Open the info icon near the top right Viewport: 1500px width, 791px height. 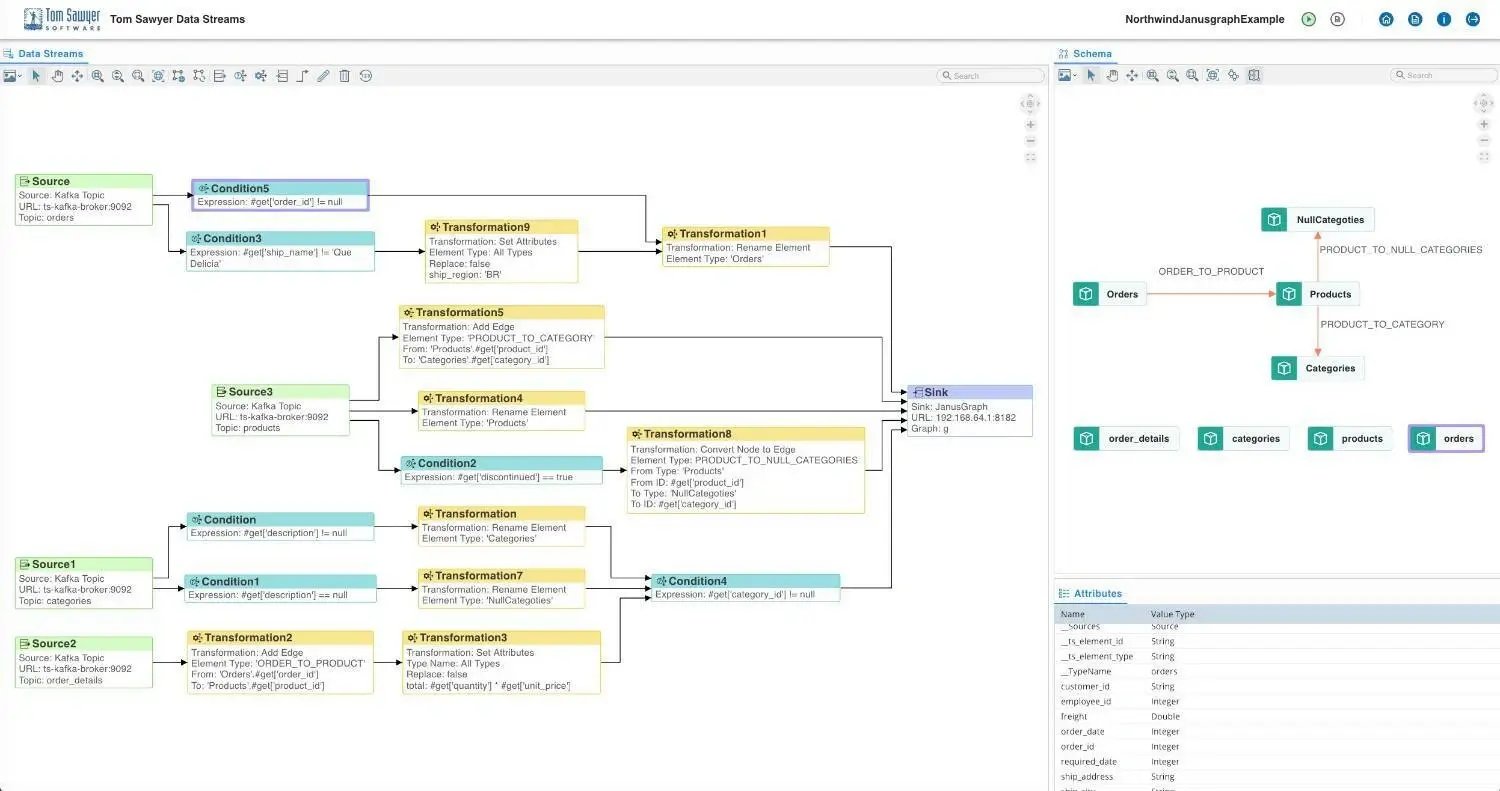point(1443,19)
